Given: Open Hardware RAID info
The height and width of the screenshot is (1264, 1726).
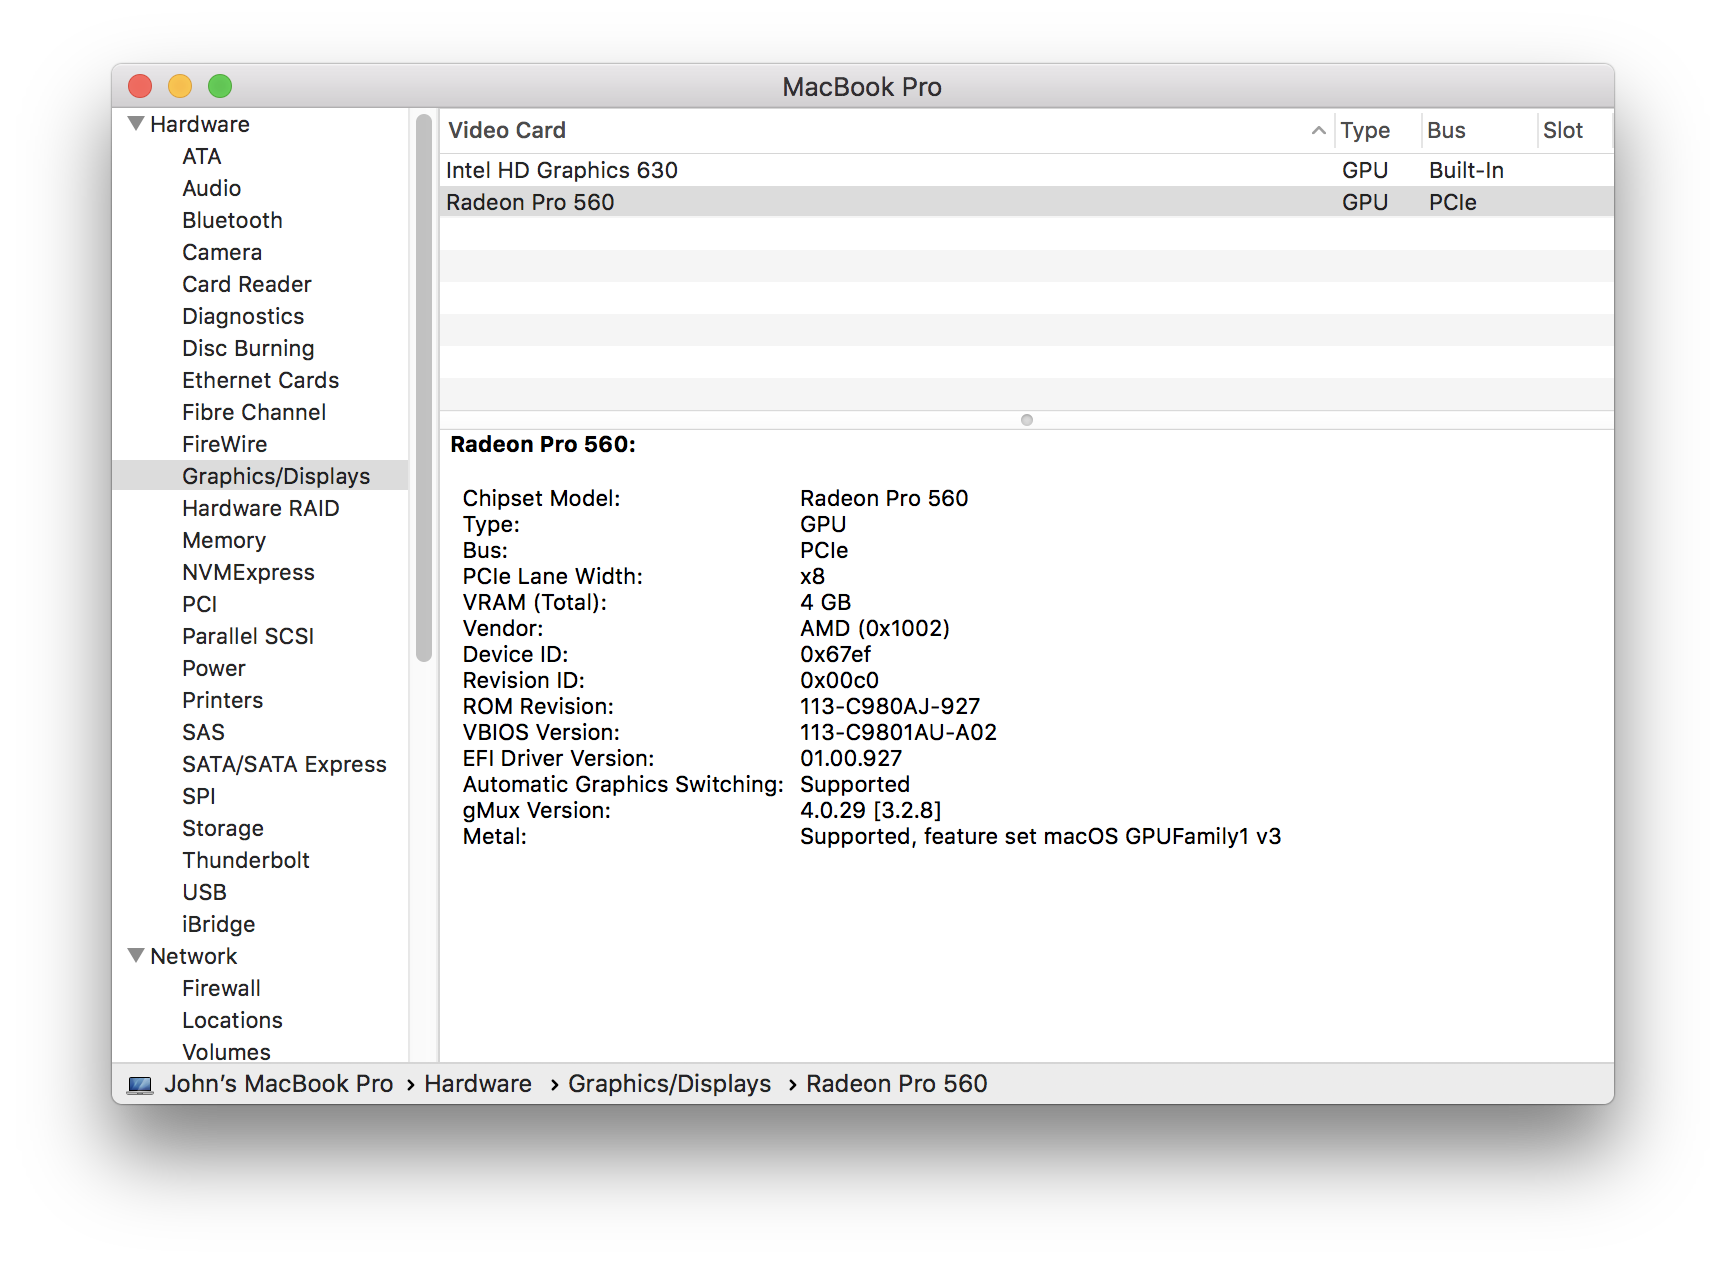Looking at the screenshot, I should click(261, 508).
